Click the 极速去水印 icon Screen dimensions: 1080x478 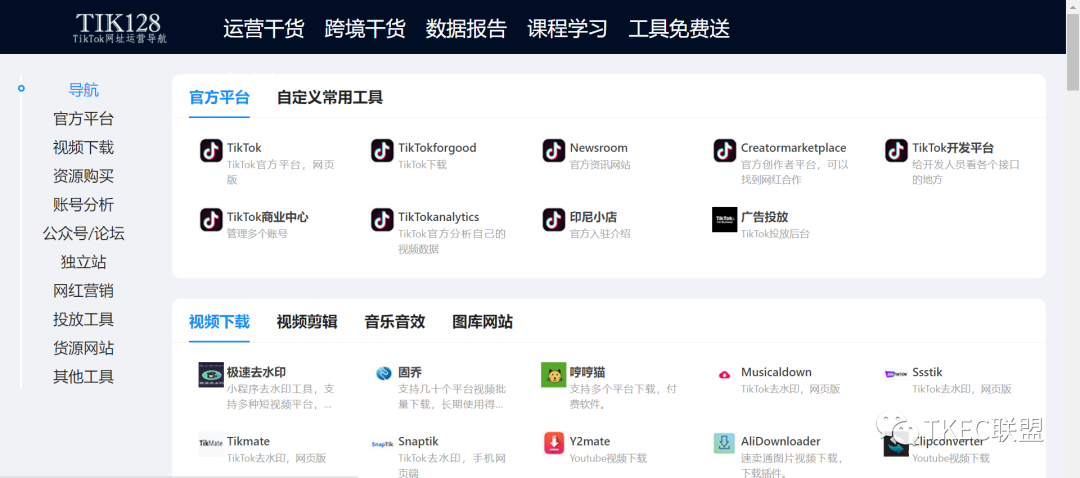(211, 375)
